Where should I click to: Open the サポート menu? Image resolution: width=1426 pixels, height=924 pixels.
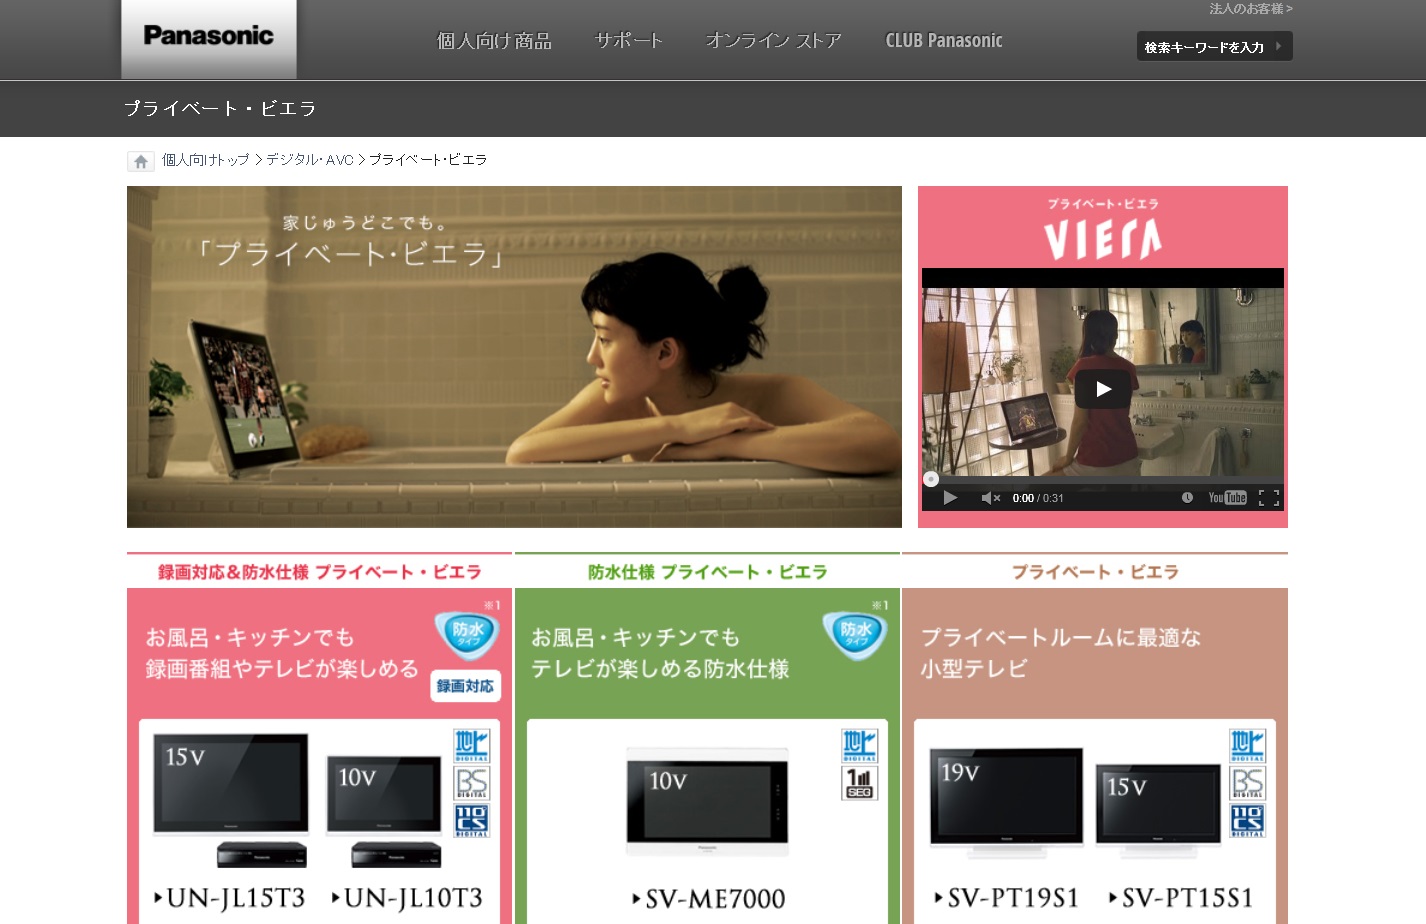(x=629, y=41)
